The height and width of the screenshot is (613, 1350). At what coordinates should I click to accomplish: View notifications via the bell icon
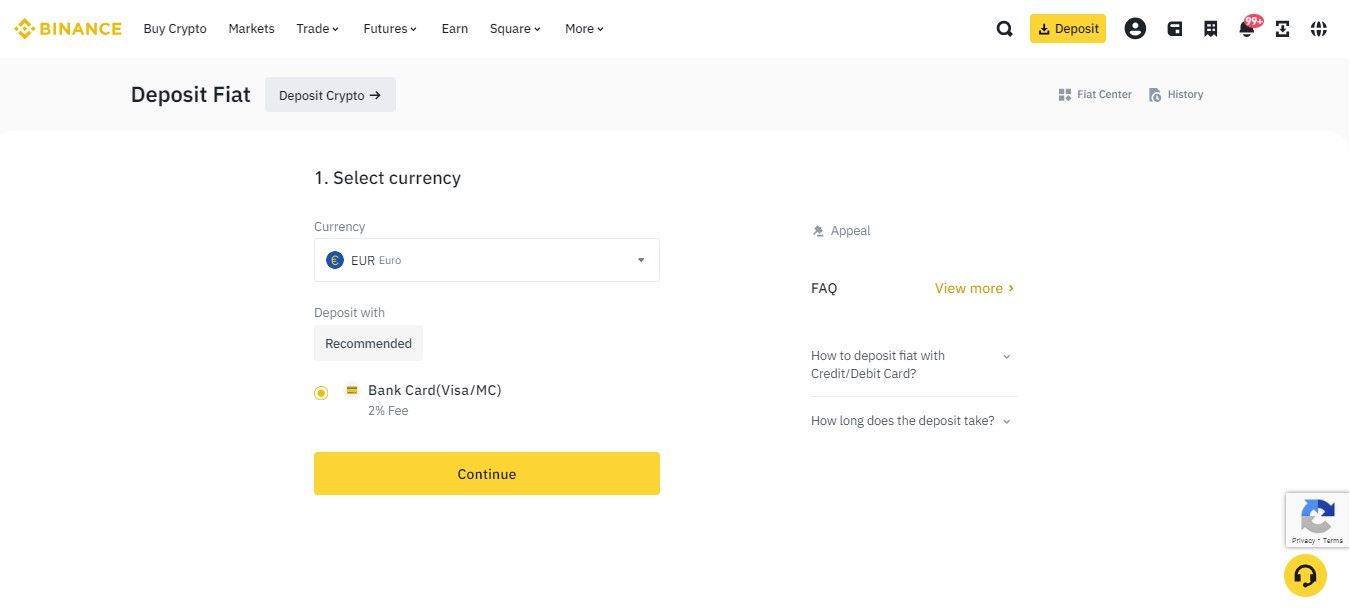tap(1246, 29)
